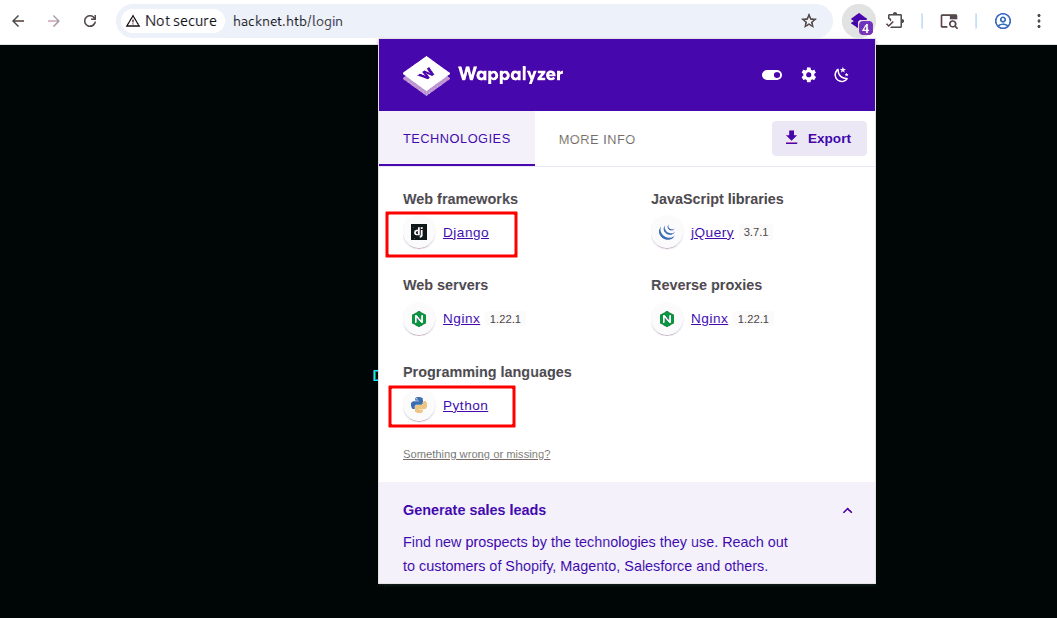Bookmark this page with star icon

coord(809,21)
